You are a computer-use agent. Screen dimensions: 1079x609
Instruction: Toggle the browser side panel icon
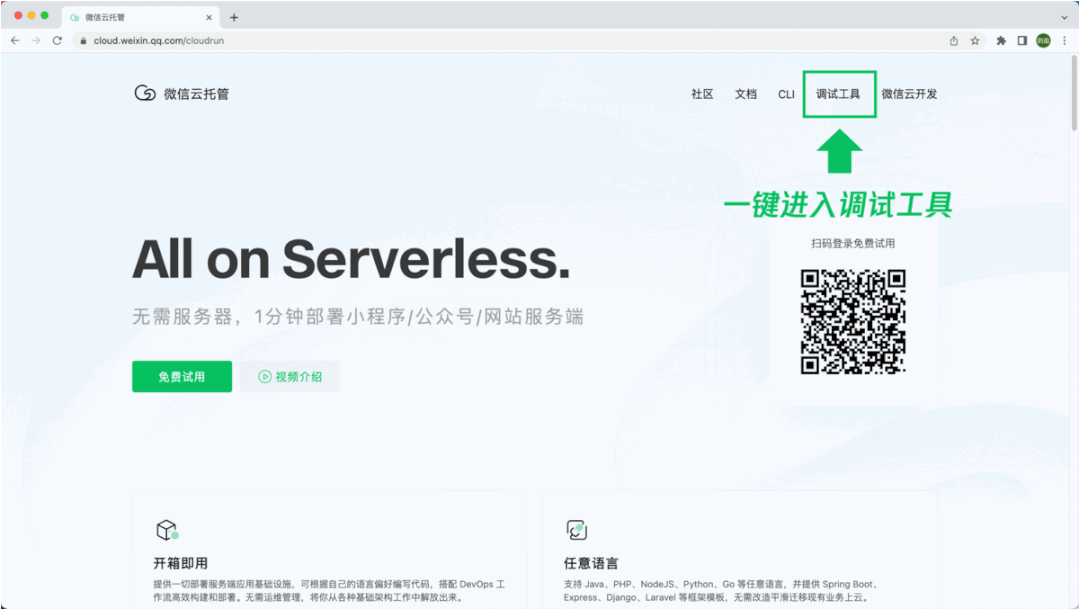click(1023, 41)
